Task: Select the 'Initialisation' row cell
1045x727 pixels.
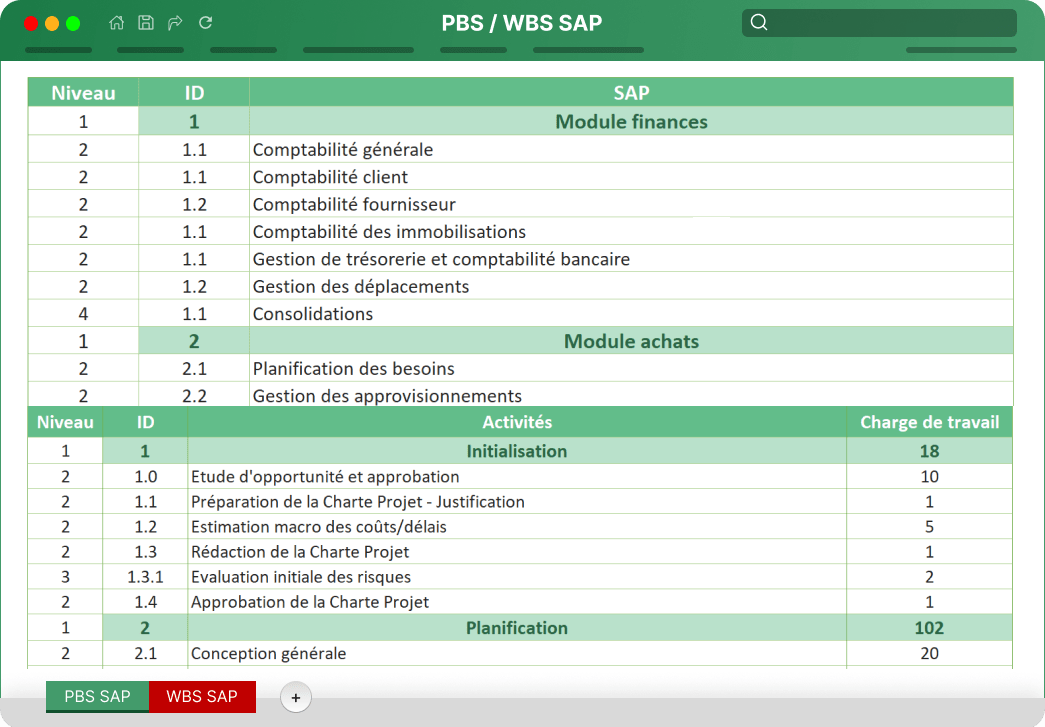Action: click(517, 451)
